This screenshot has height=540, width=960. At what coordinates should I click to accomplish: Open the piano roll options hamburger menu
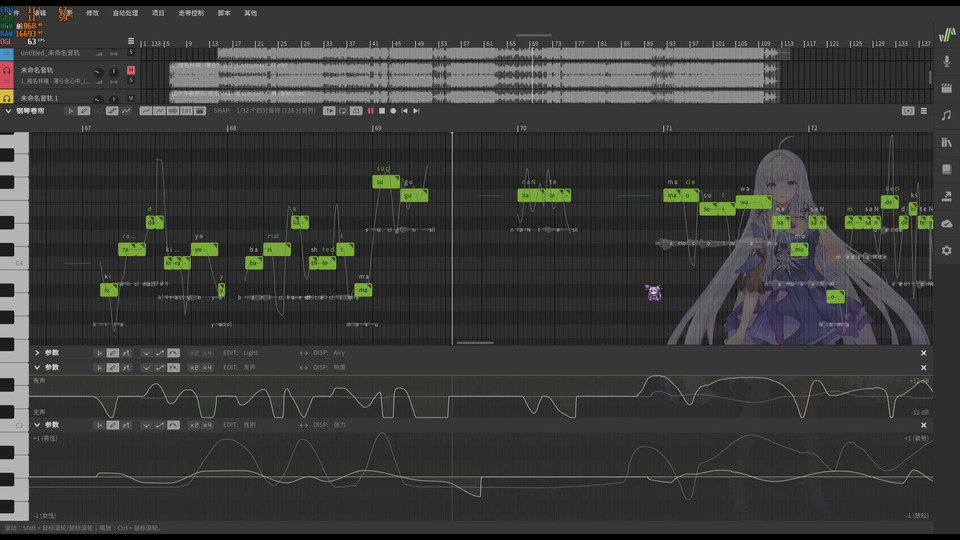(x=924, y=111)
